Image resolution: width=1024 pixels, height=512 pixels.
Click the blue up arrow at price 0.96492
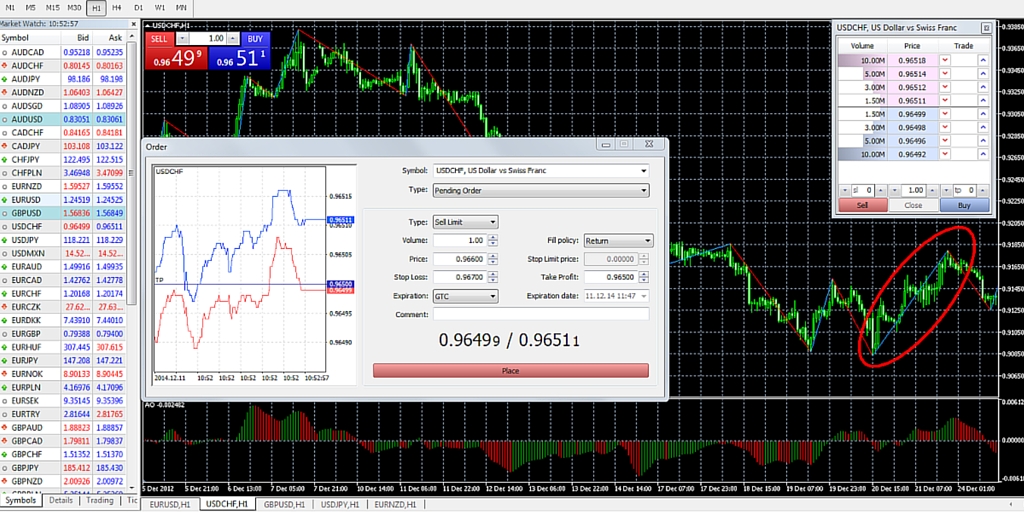(x=983, y=154)
